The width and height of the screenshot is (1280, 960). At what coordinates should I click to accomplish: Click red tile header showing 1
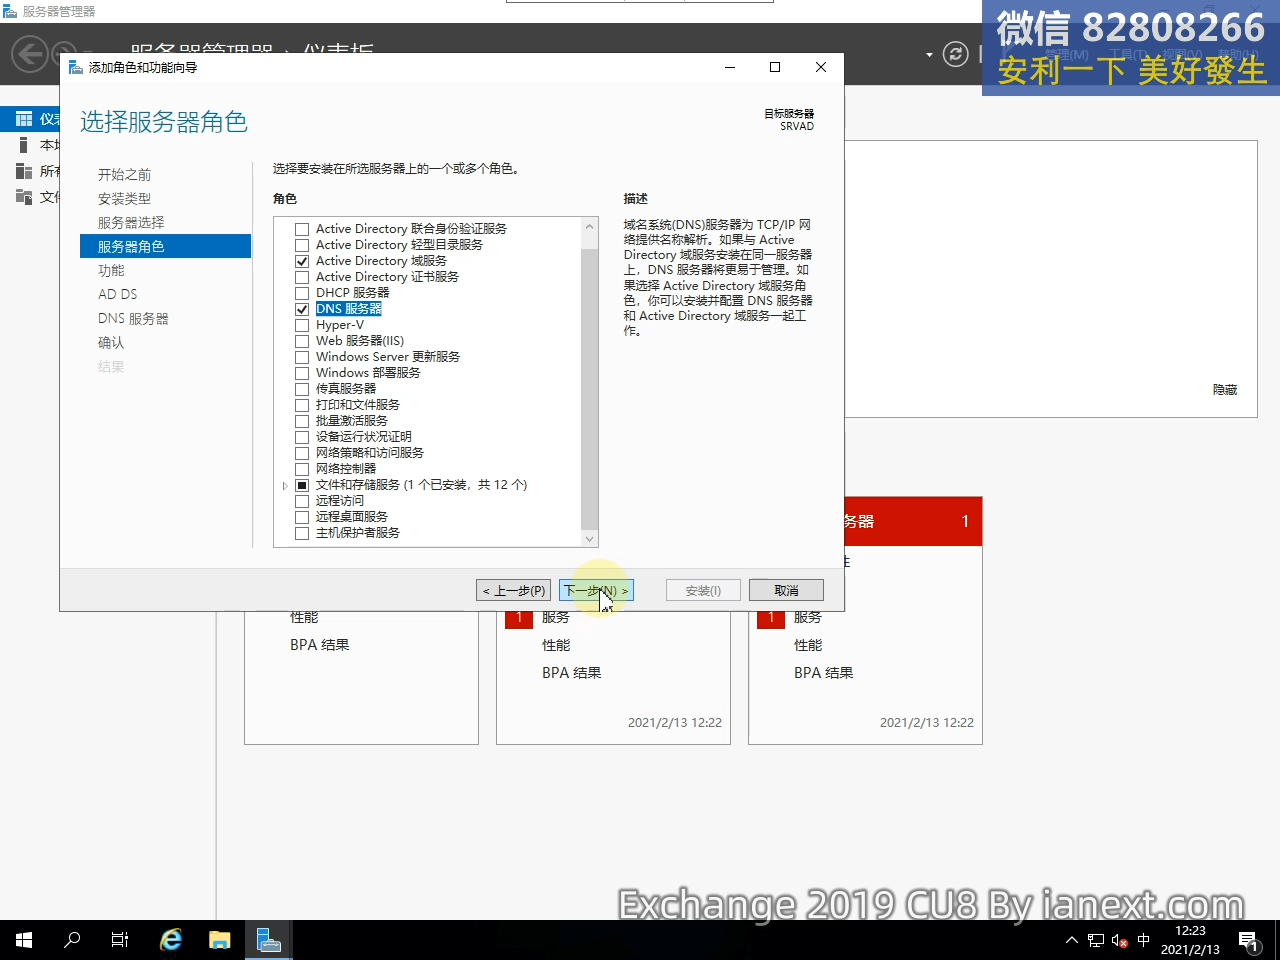pos(914,521)
